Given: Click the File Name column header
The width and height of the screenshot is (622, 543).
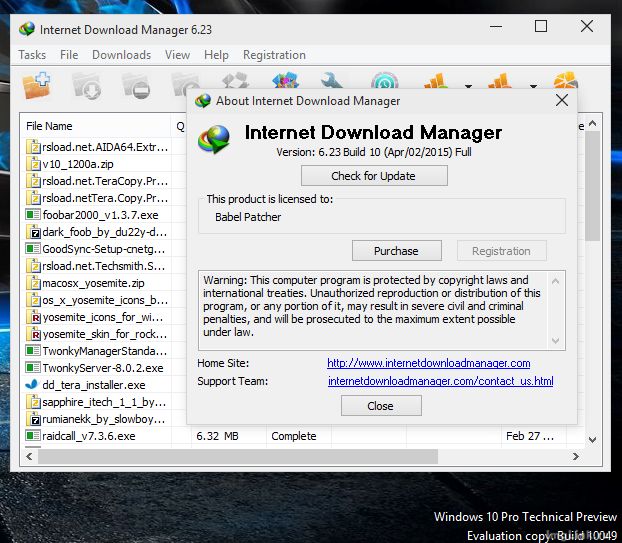Looking at the screenshot, I should 95,126.
